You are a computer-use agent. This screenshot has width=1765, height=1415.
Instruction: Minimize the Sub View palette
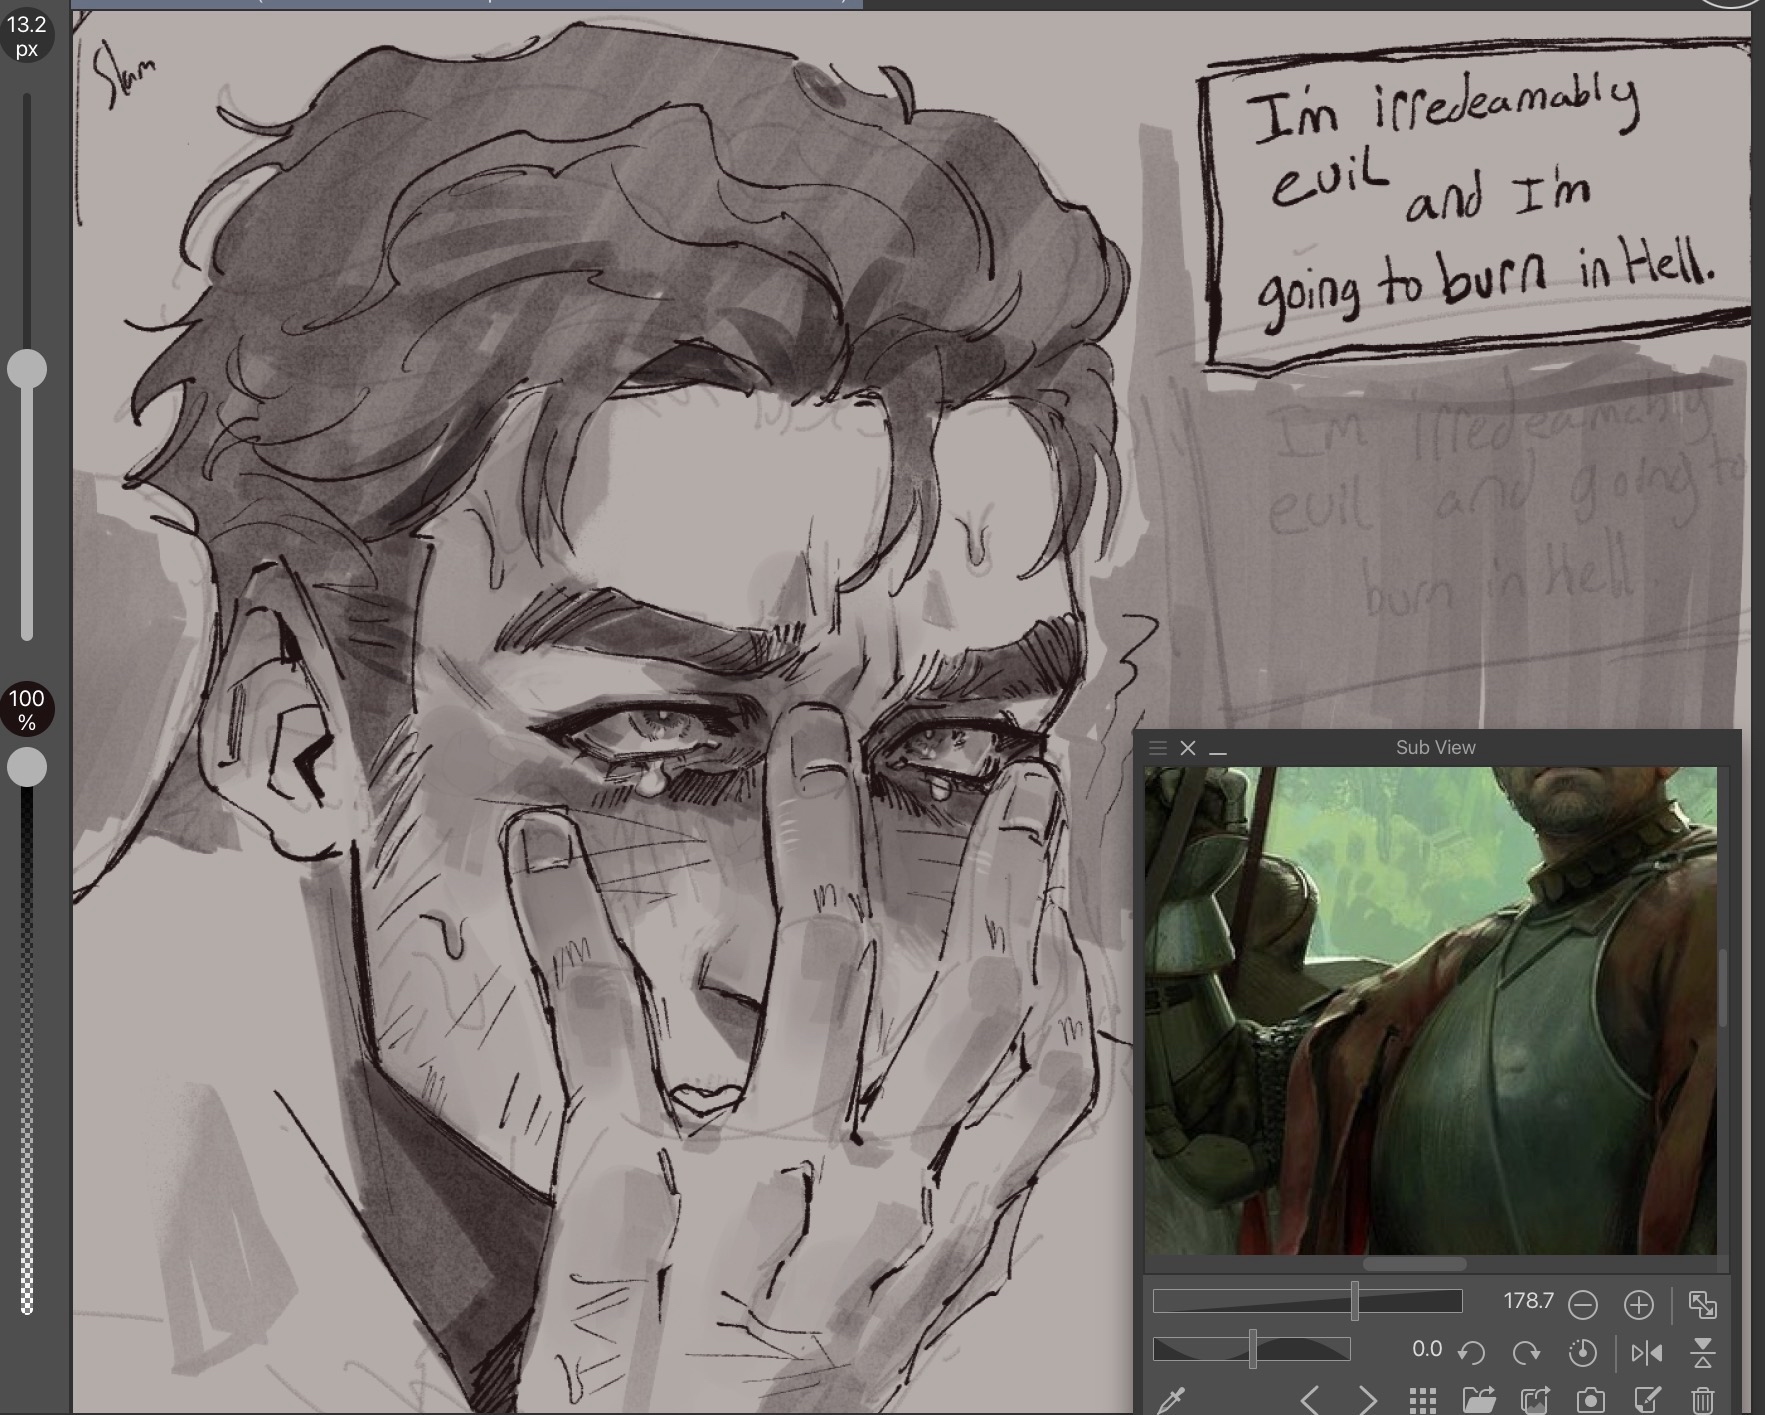[1218, 749]
